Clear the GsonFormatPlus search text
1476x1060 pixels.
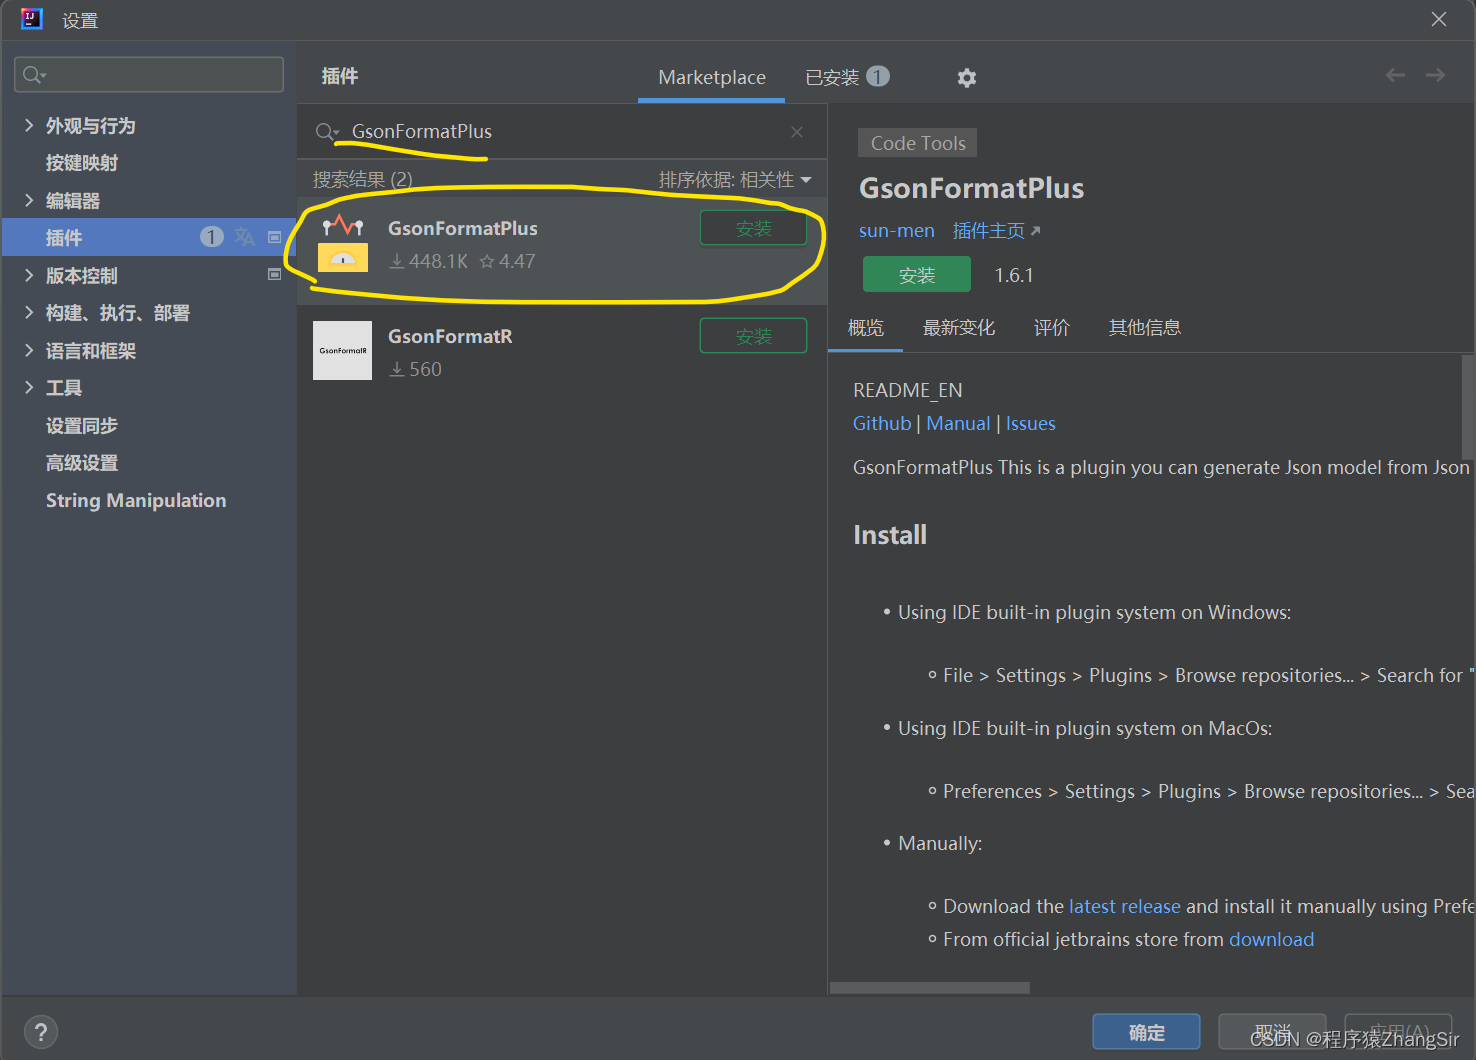pyautogui.click(x=797, y=132)
